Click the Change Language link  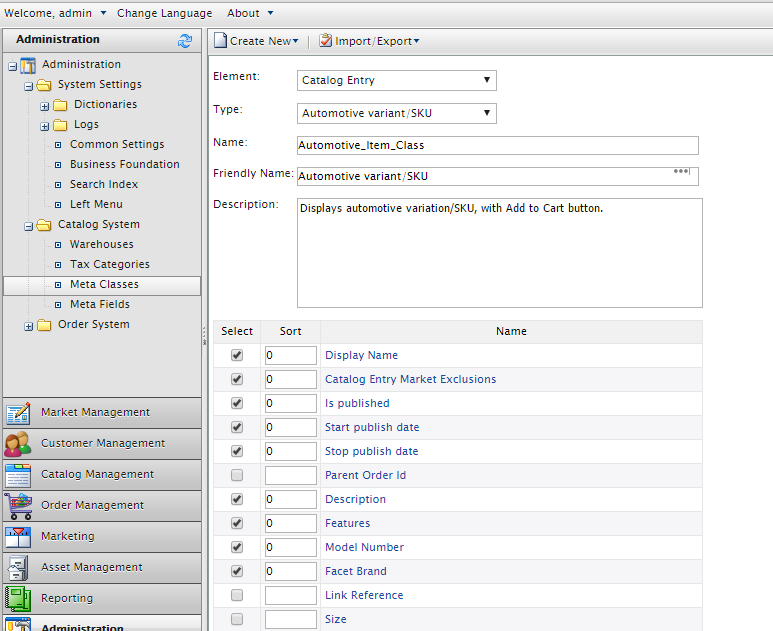click(x=164, y=13)
